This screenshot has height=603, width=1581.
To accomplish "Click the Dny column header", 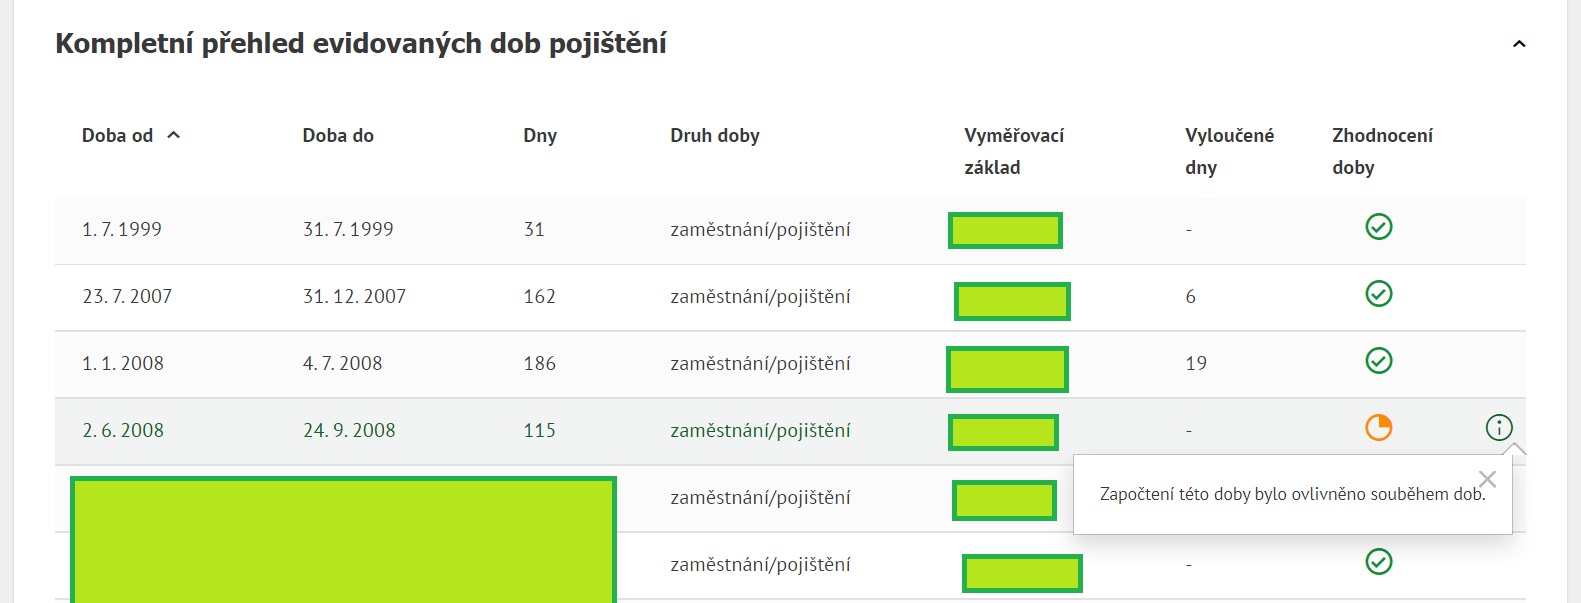I will [540, 136].
